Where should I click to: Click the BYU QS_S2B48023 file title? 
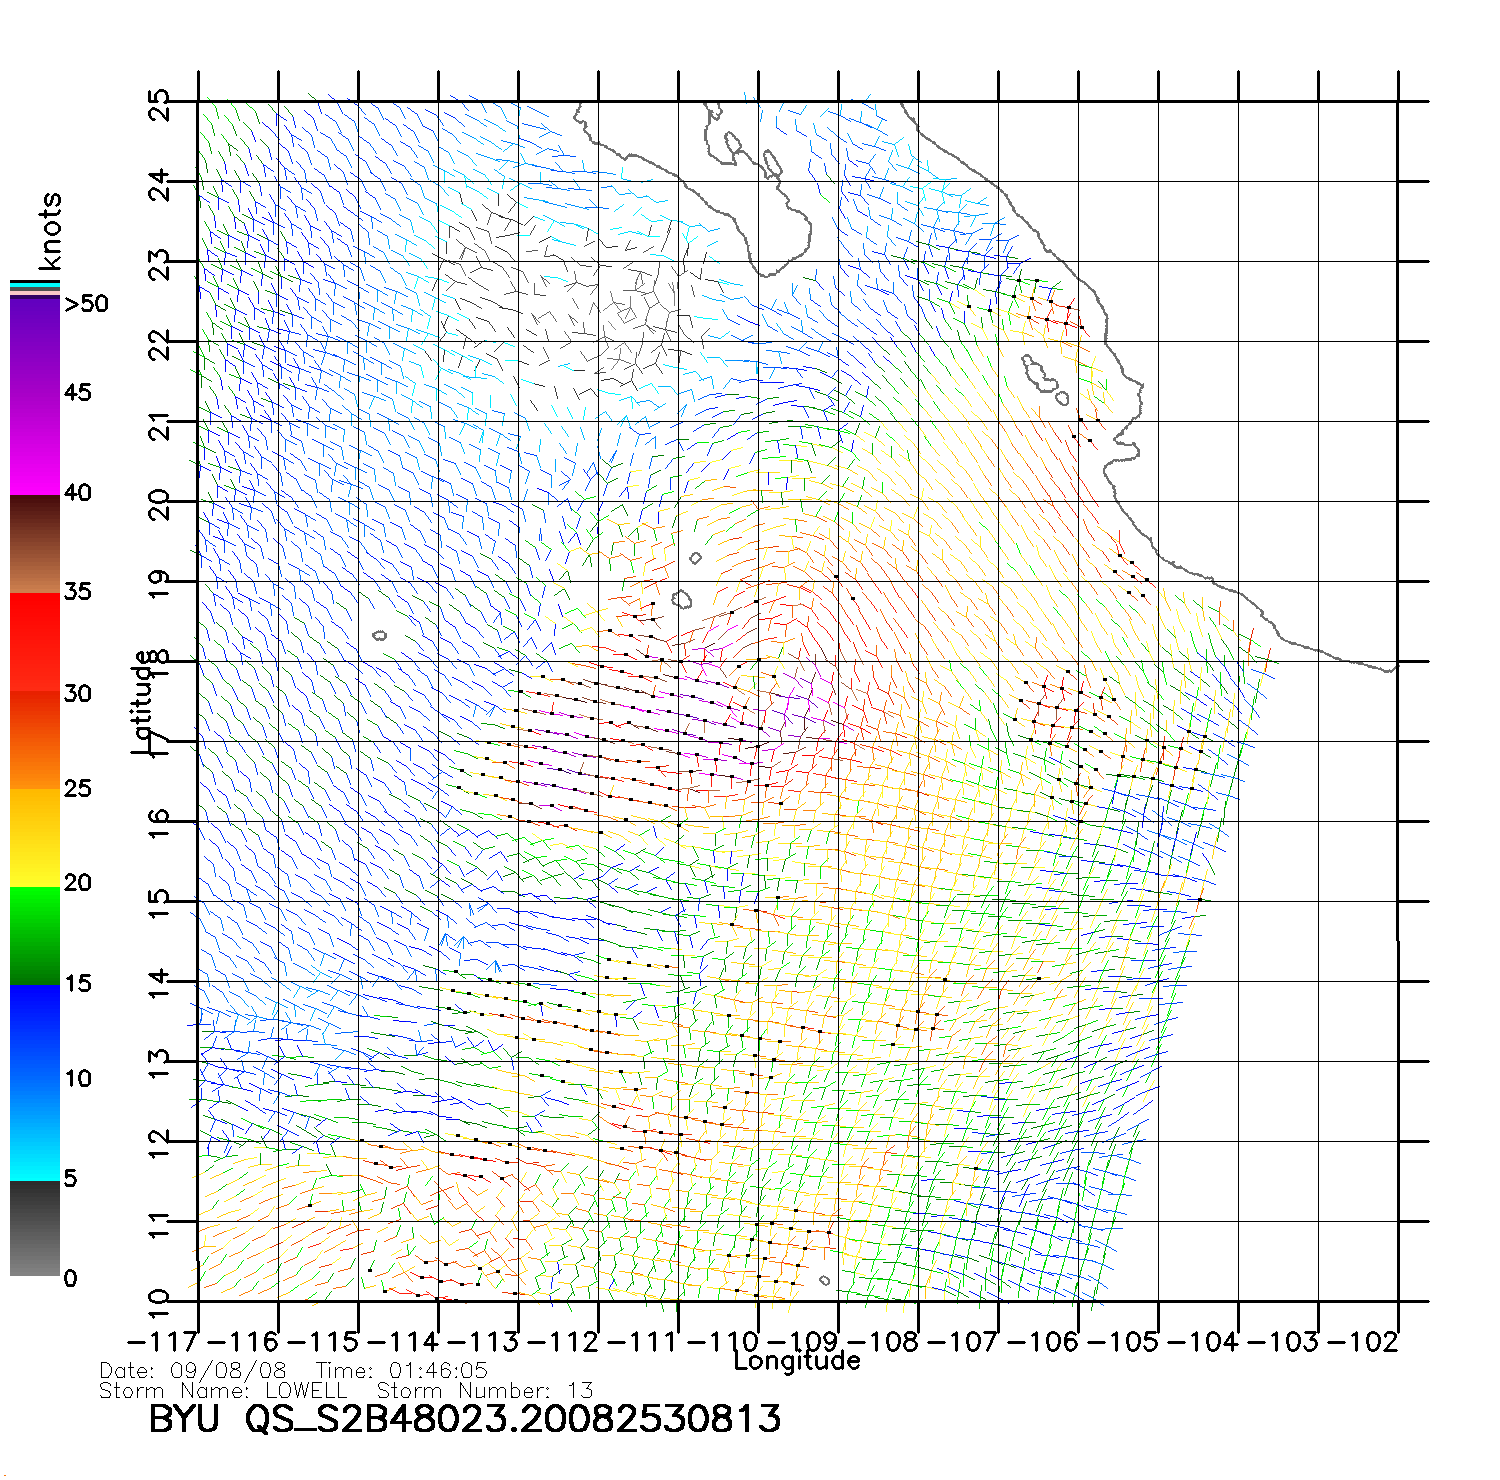[464, 1420]
